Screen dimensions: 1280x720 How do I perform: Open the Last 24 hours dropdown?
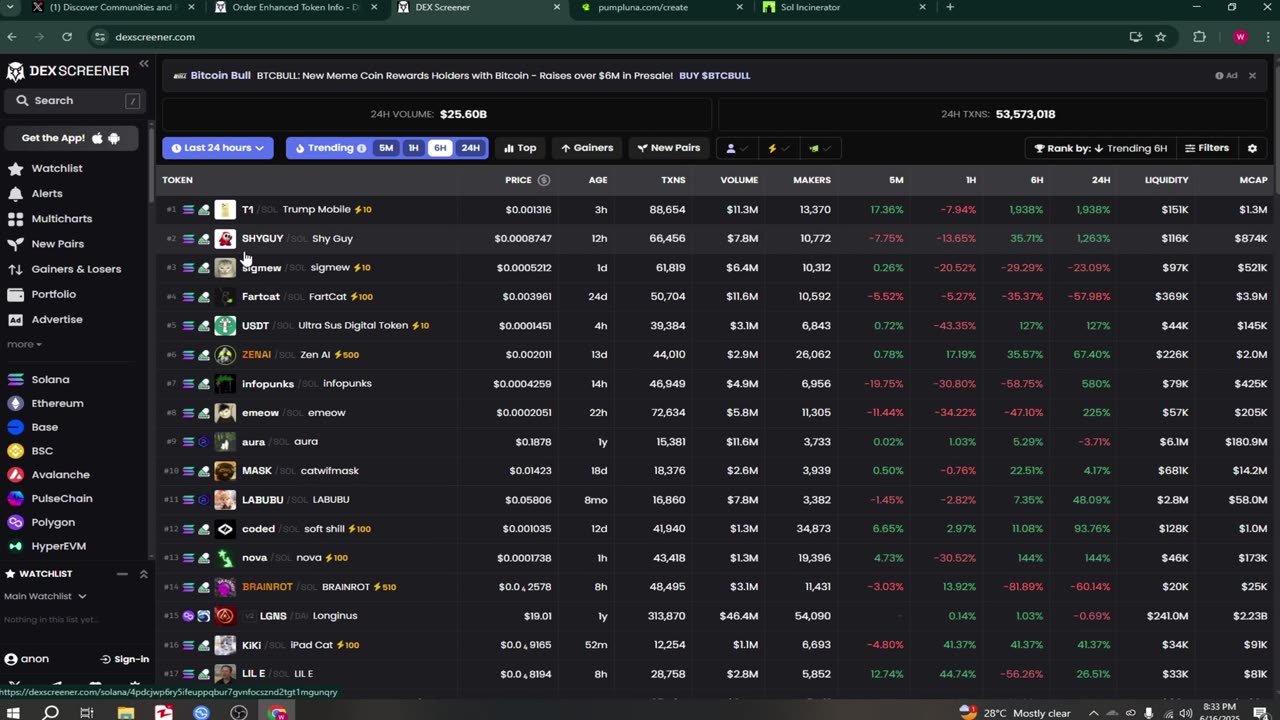point(217,148)
